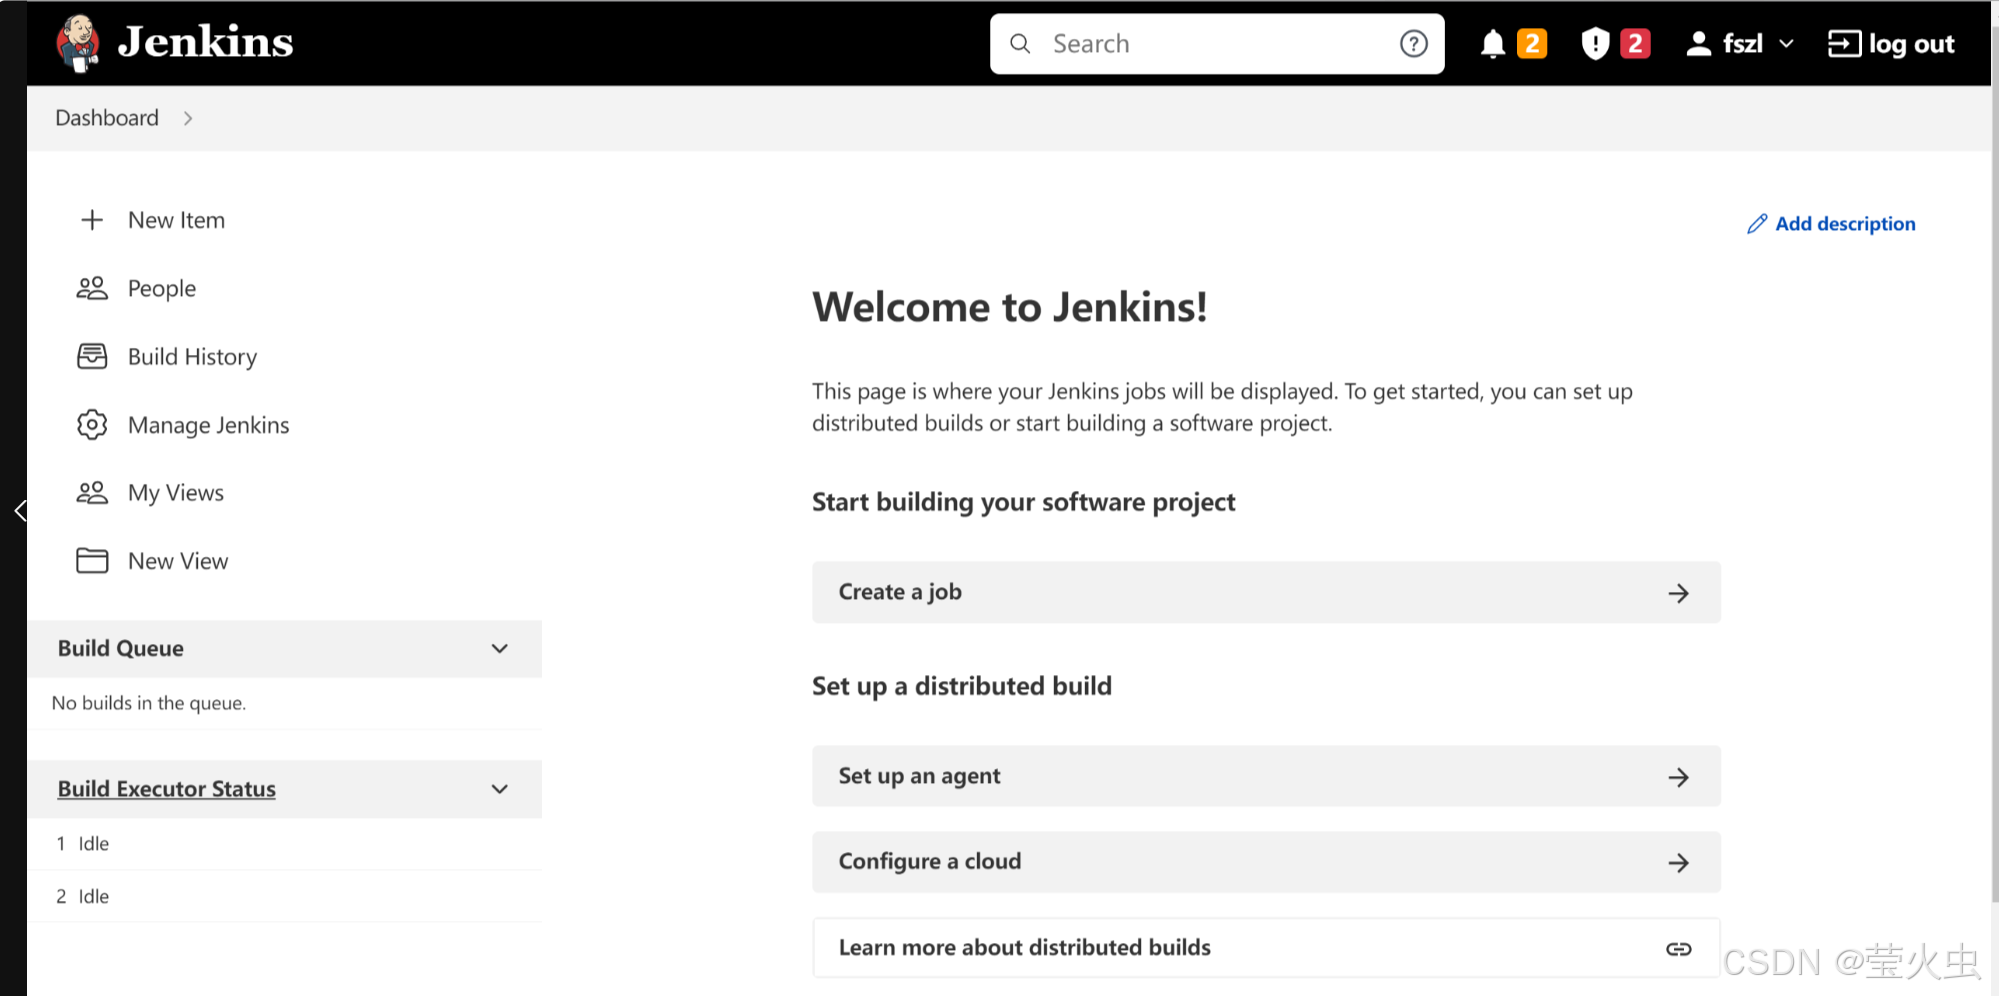Screen dimensions: 1999x996
Task: Open Set up an agent
Action: click(x=1265, y=776)
